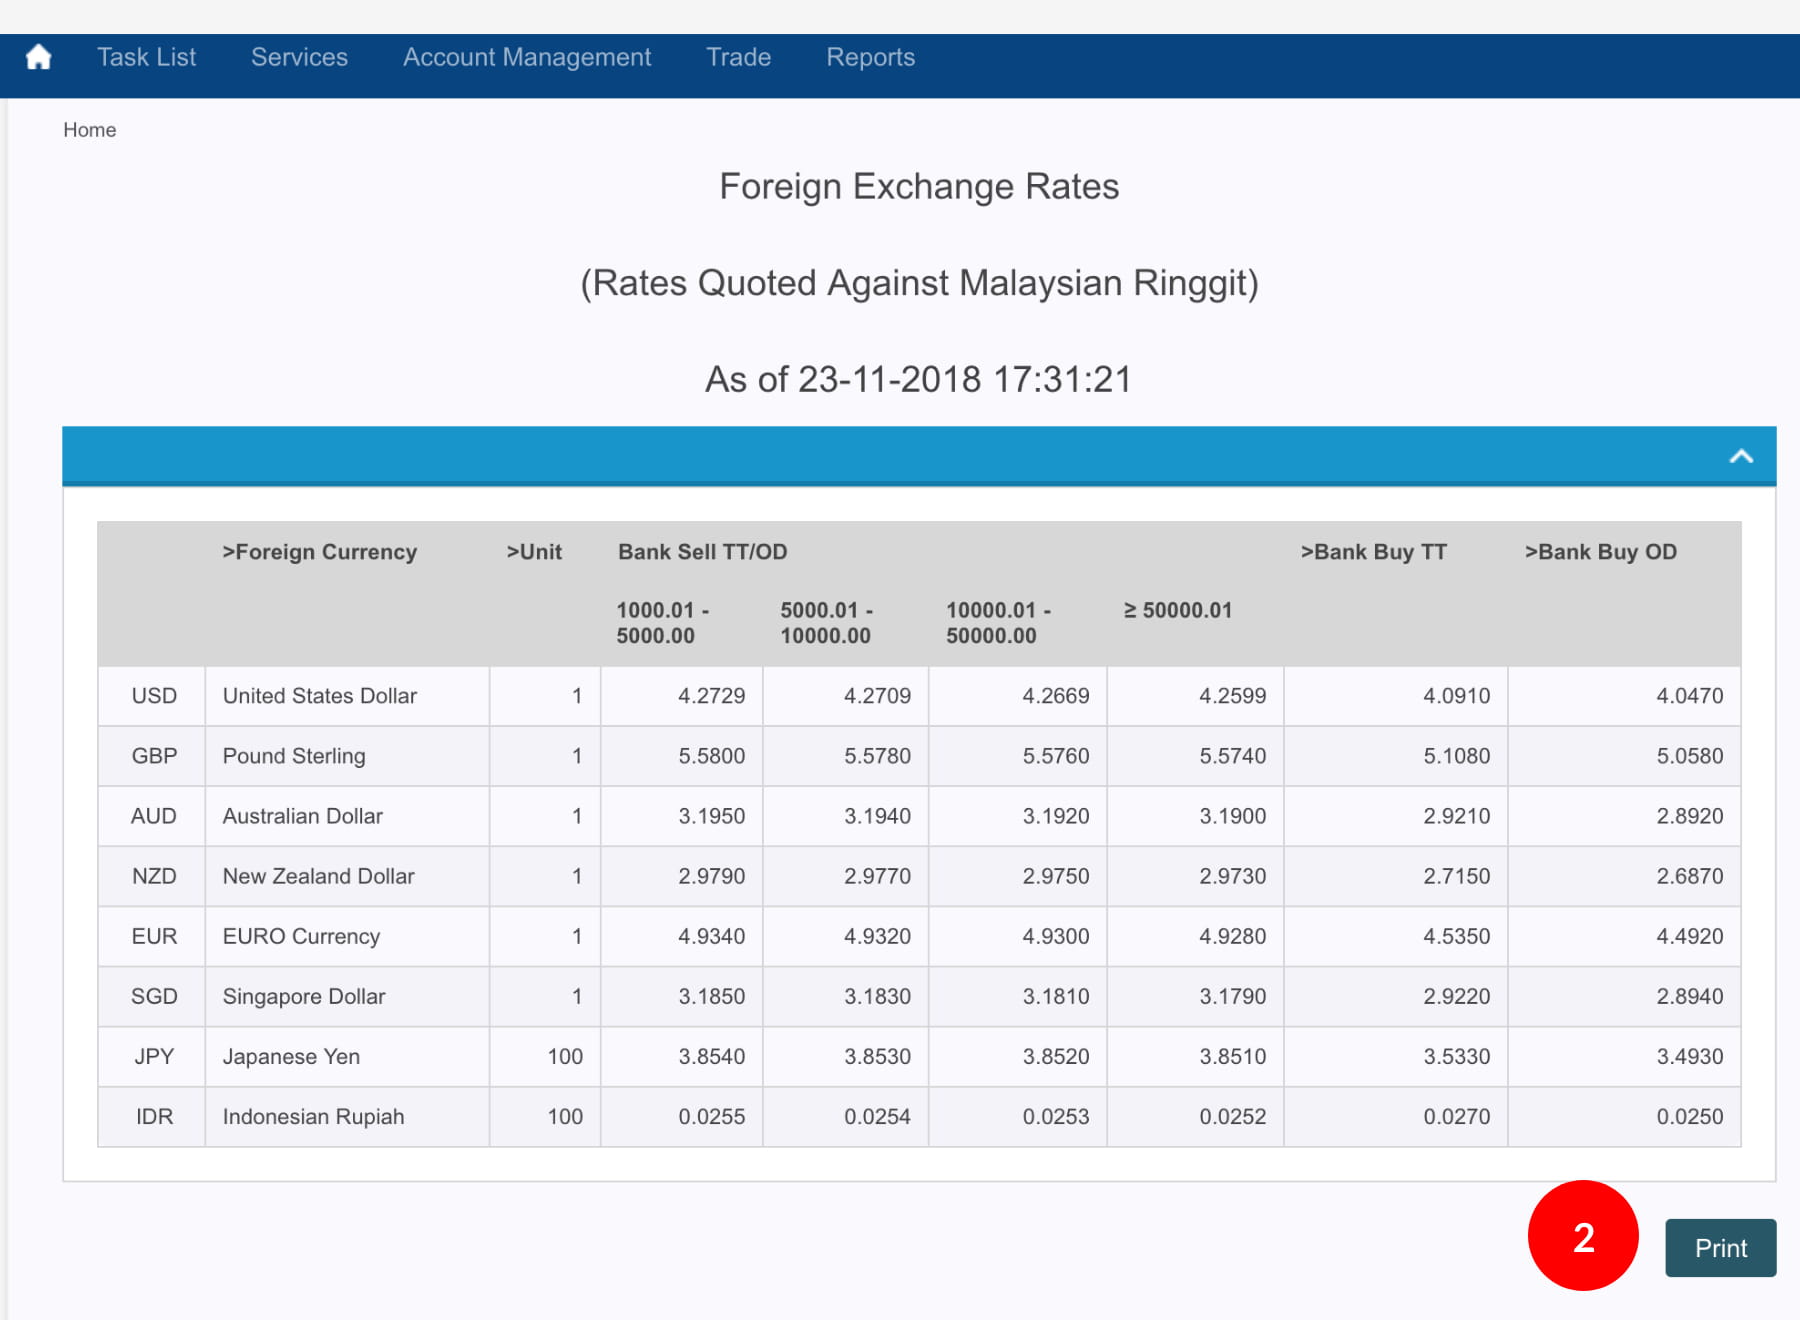Sort by Bank Buy OD column header
Viewport: 1800px width, 1320px height.
coord(1600,552)
